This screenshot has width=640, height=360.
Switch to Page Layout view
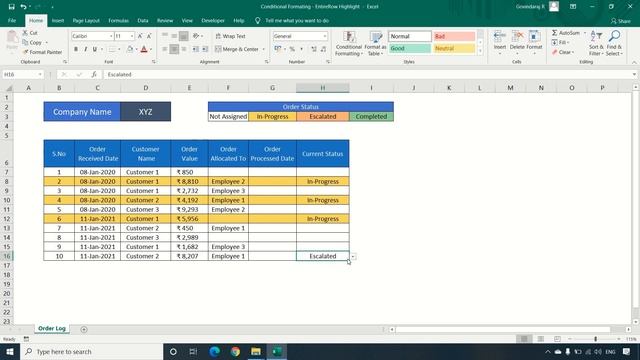pyautogui.click(x=540, y=339)
